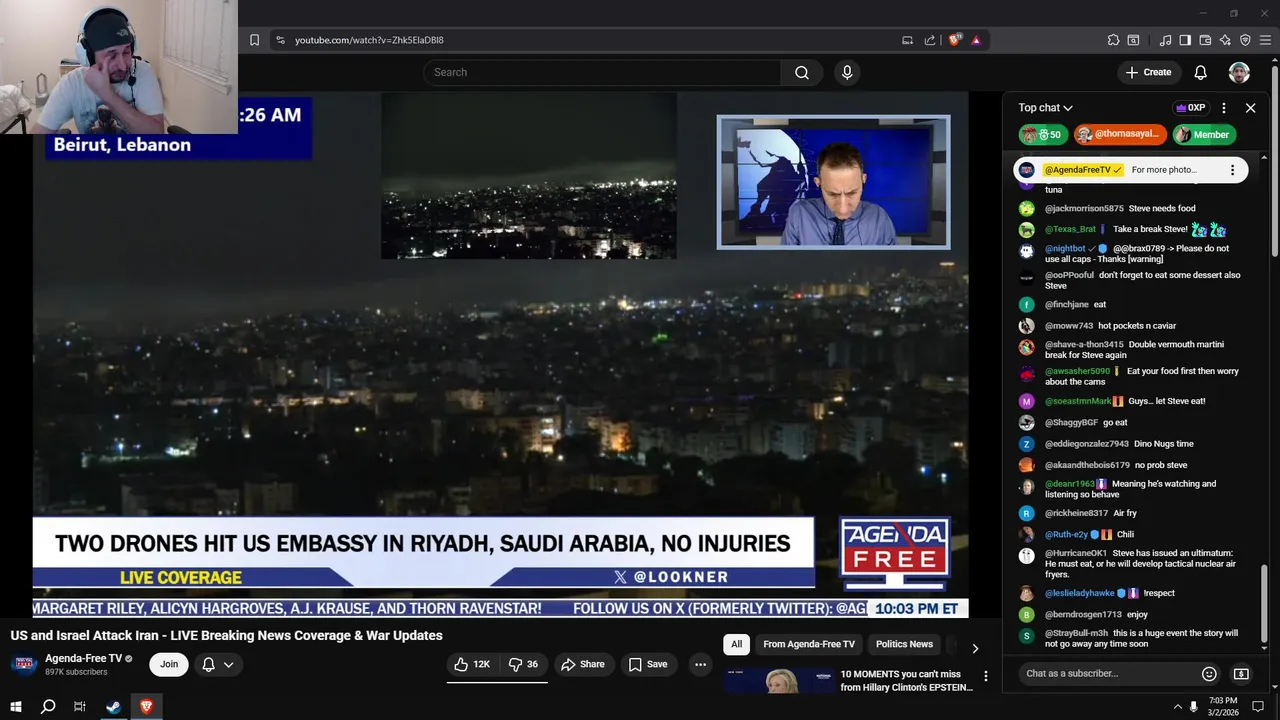The height and width of the screenshot is (720, 1280).
Task: Open the Windows Start menu
Action: tap(15, 707)
